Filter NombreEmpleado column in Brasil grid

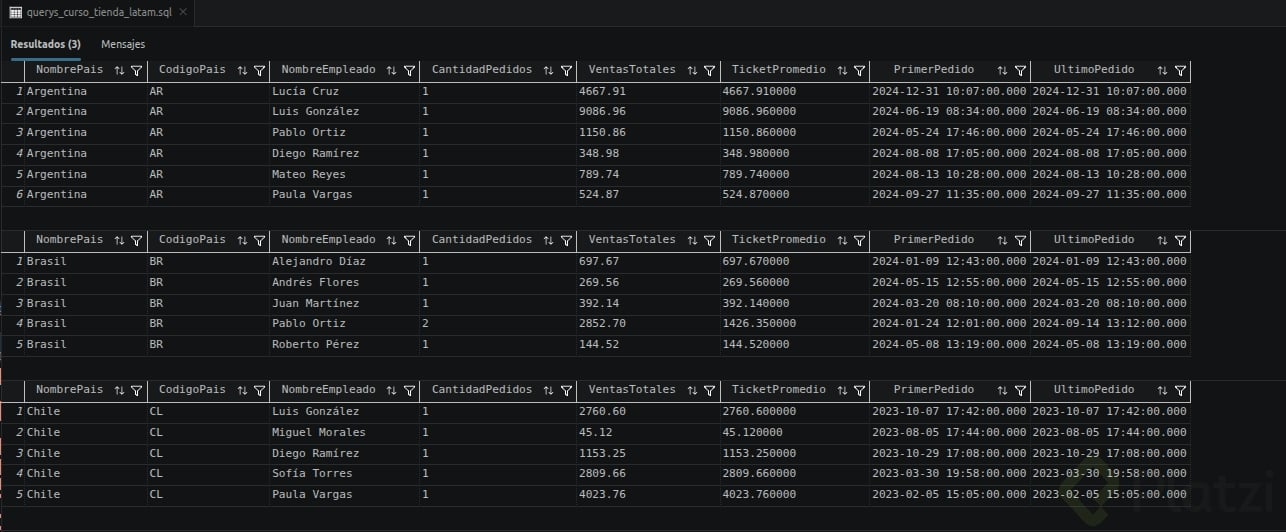[x=409, y=240]
